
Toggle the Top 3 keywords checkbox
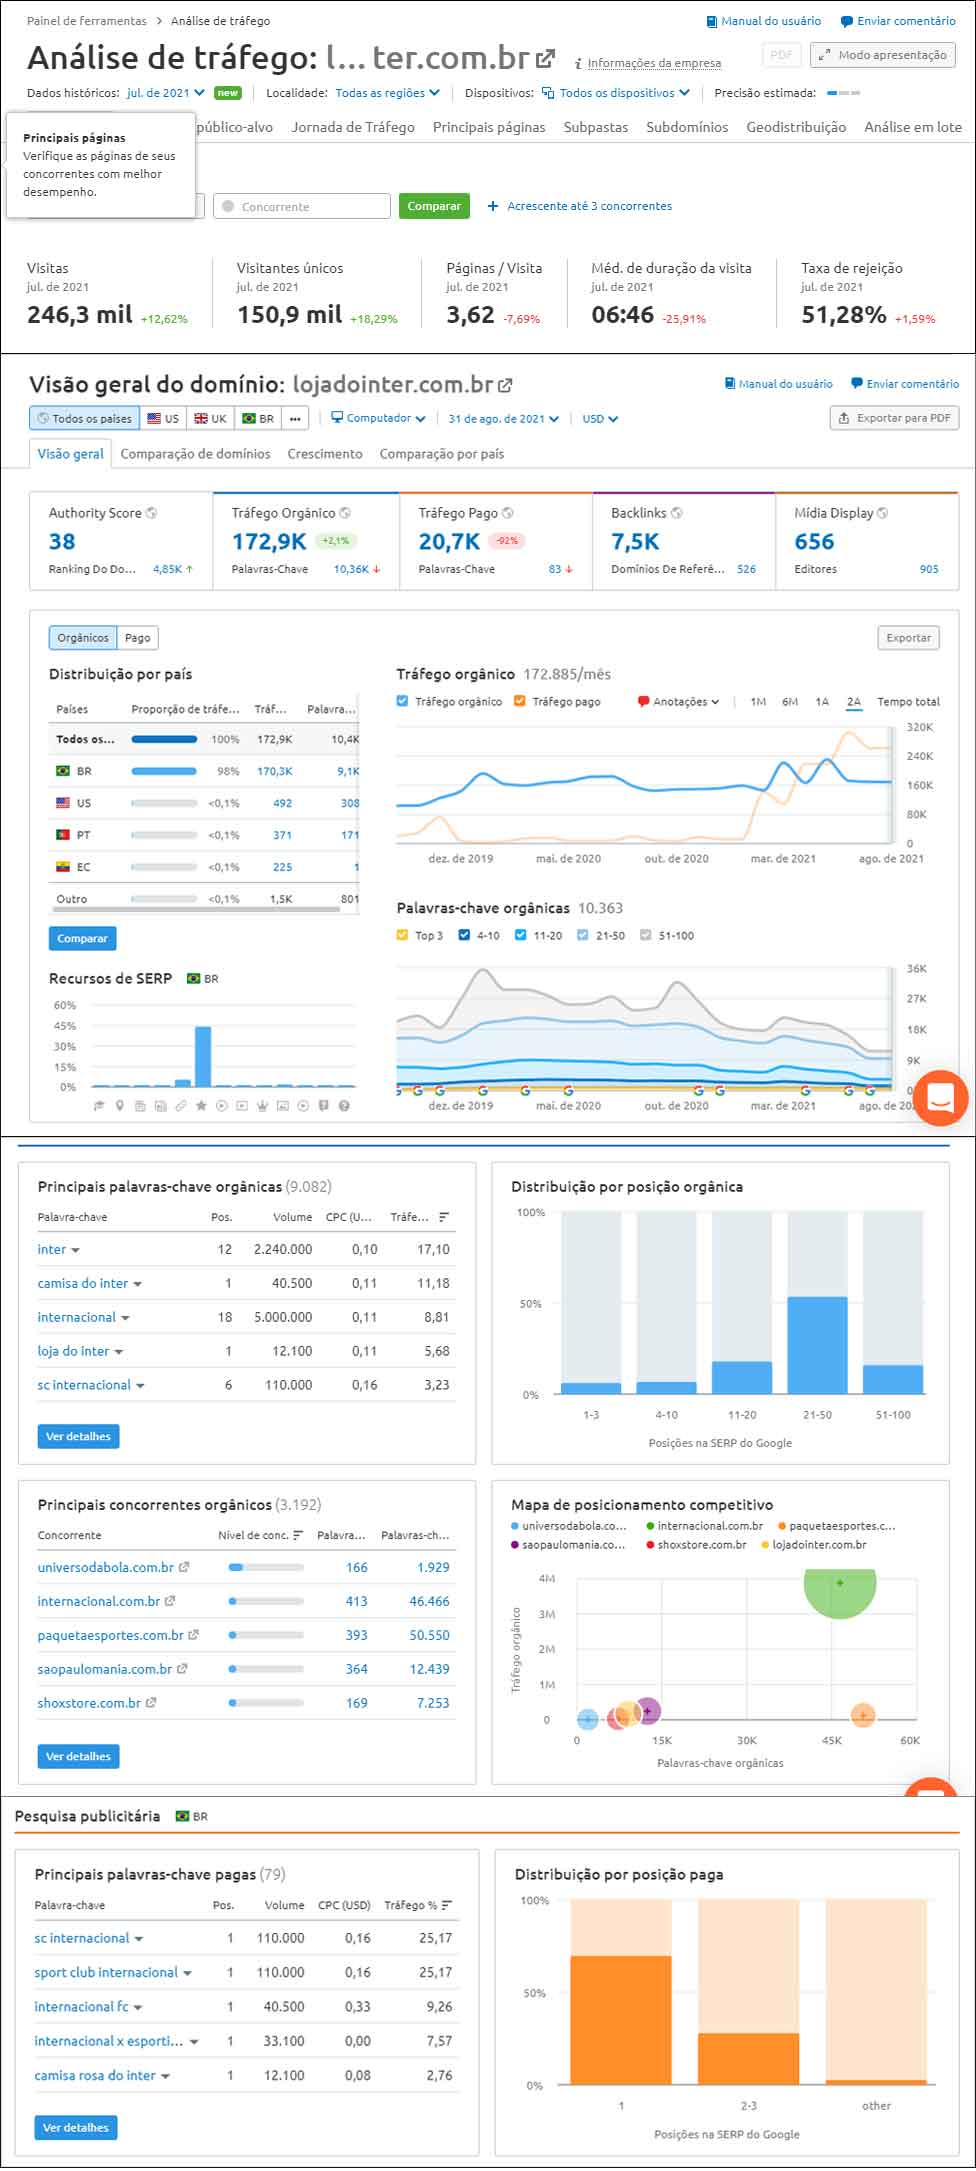(x=402, y=935)
